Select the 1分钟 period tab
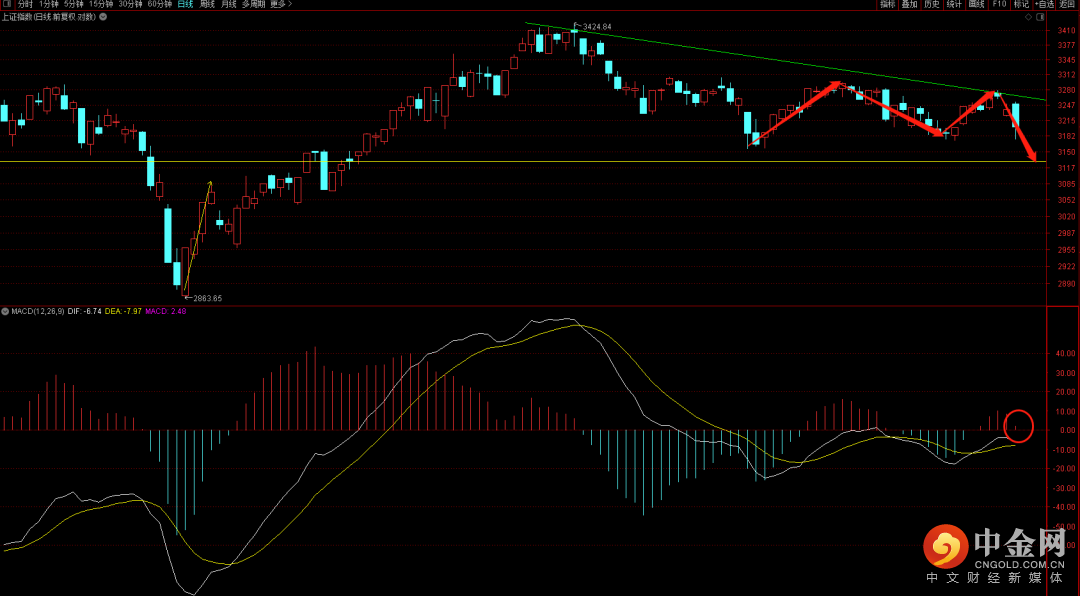This screenshot has height=596, width=1080. [49, 4]
